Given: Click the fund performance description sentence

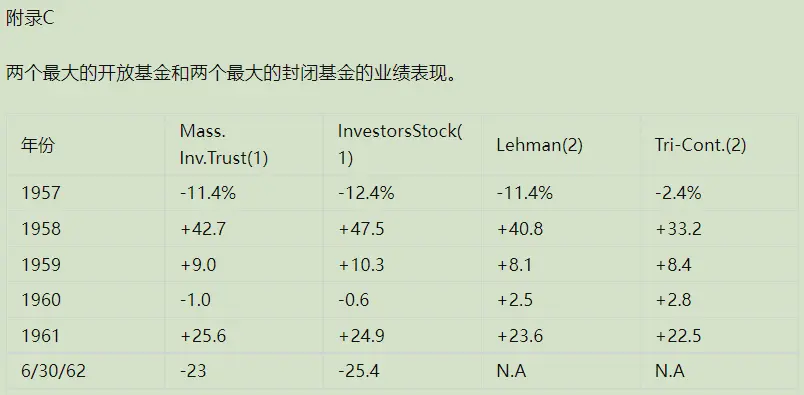Looking at the screenshot, I should [230, 73].
